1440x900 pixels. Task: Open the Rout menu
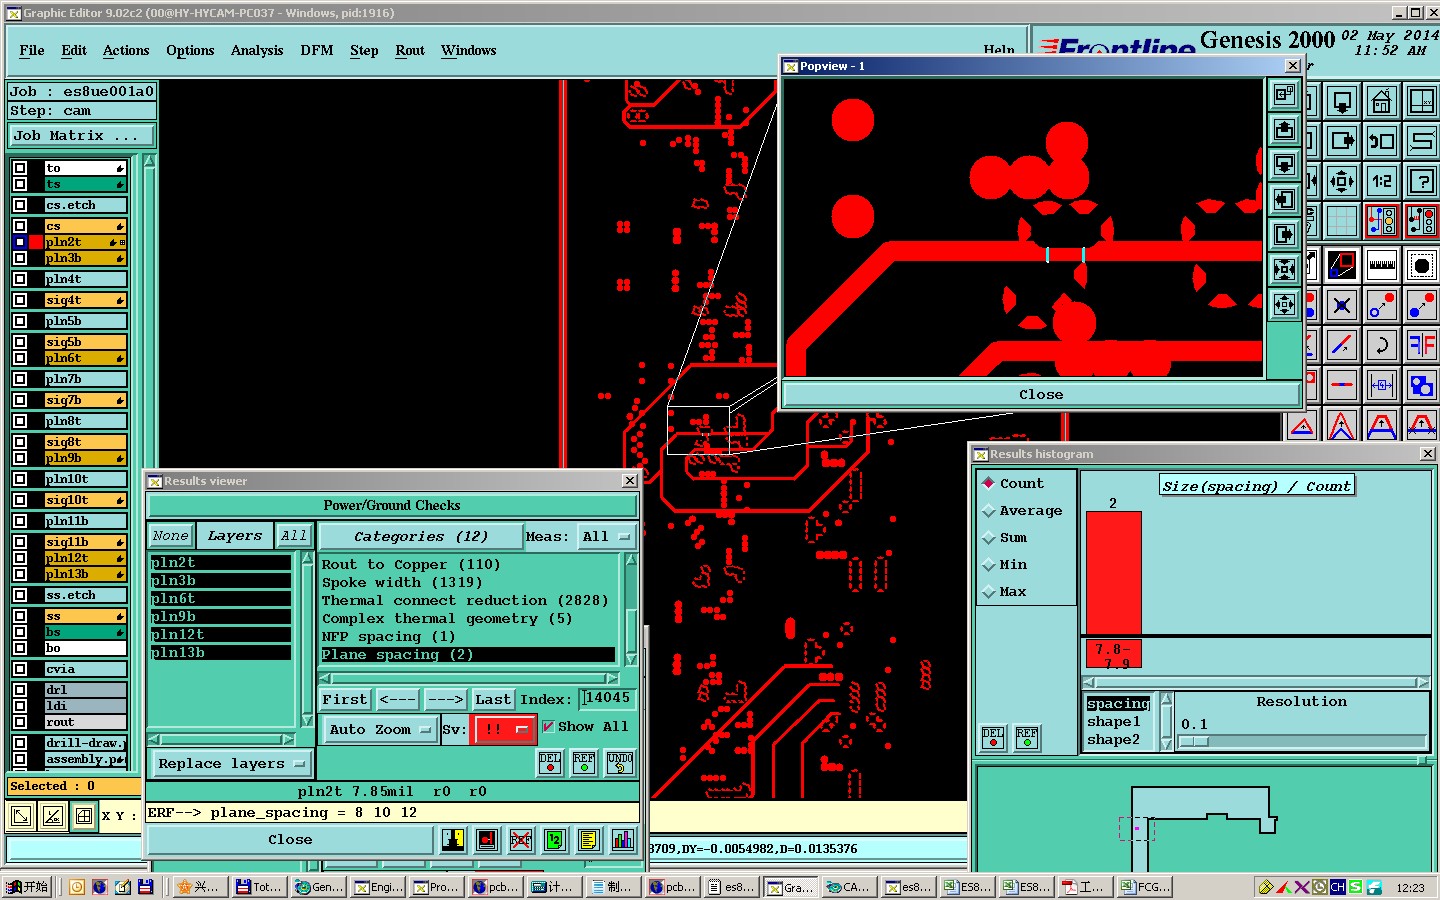tap(410, 50)
